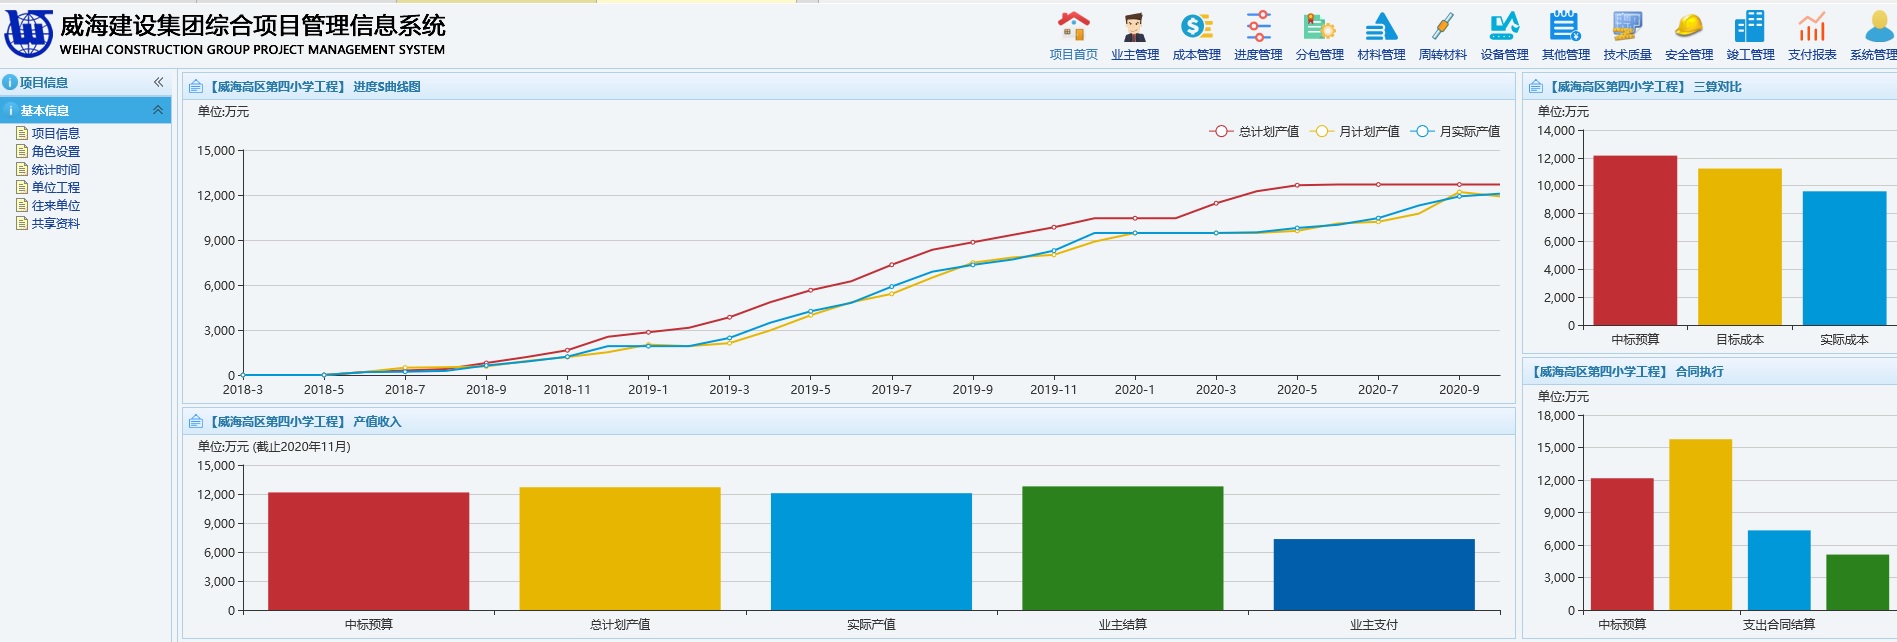
Task: Open 共享资料 in the sidebar
Action: click(55, 223)
